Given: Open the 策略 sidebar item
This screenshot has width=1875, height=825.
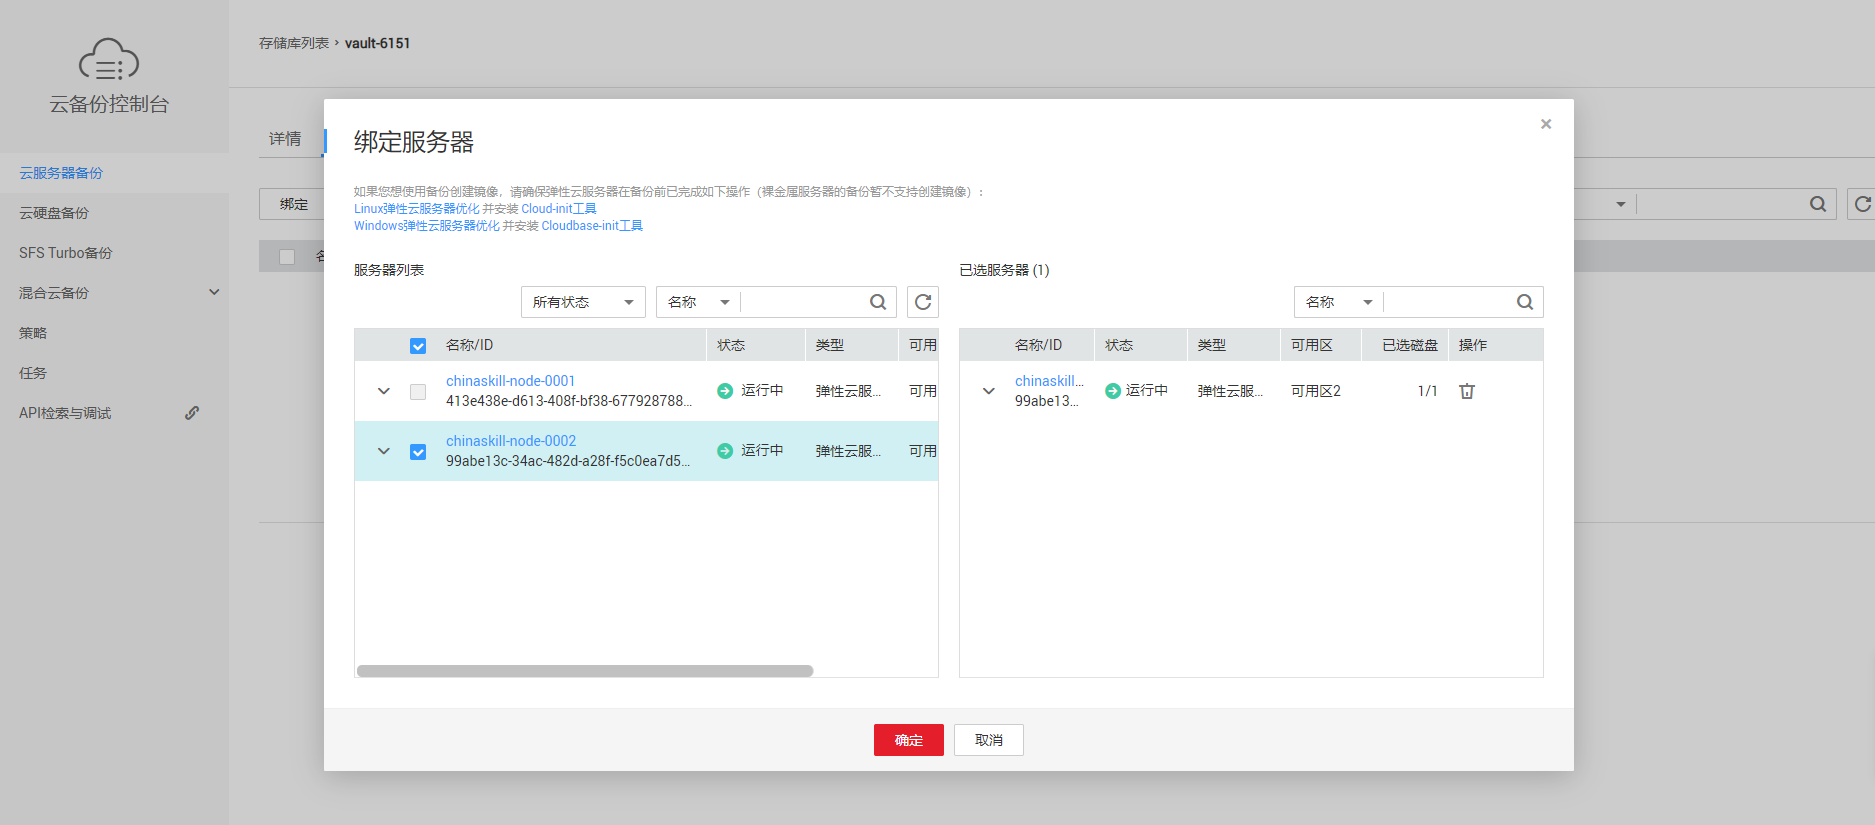Looking at the screenshot, I should pyautogui.click(x=33, y=333).
